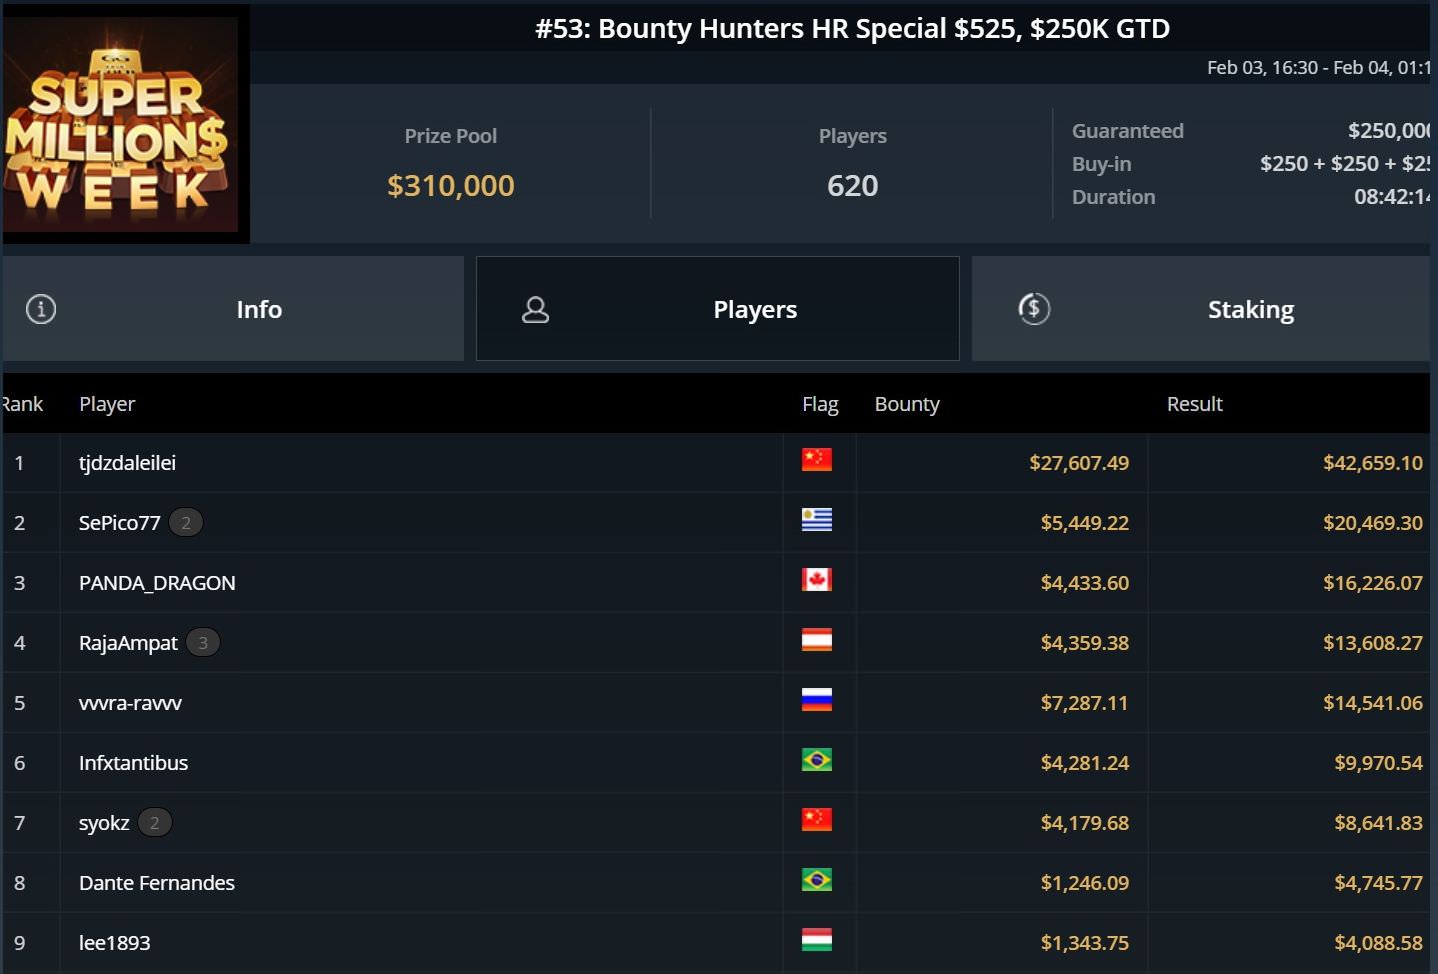Click the Staking dollar coin icon
The width and height of the screenshot is (1438, 974).
(1034, 309)
